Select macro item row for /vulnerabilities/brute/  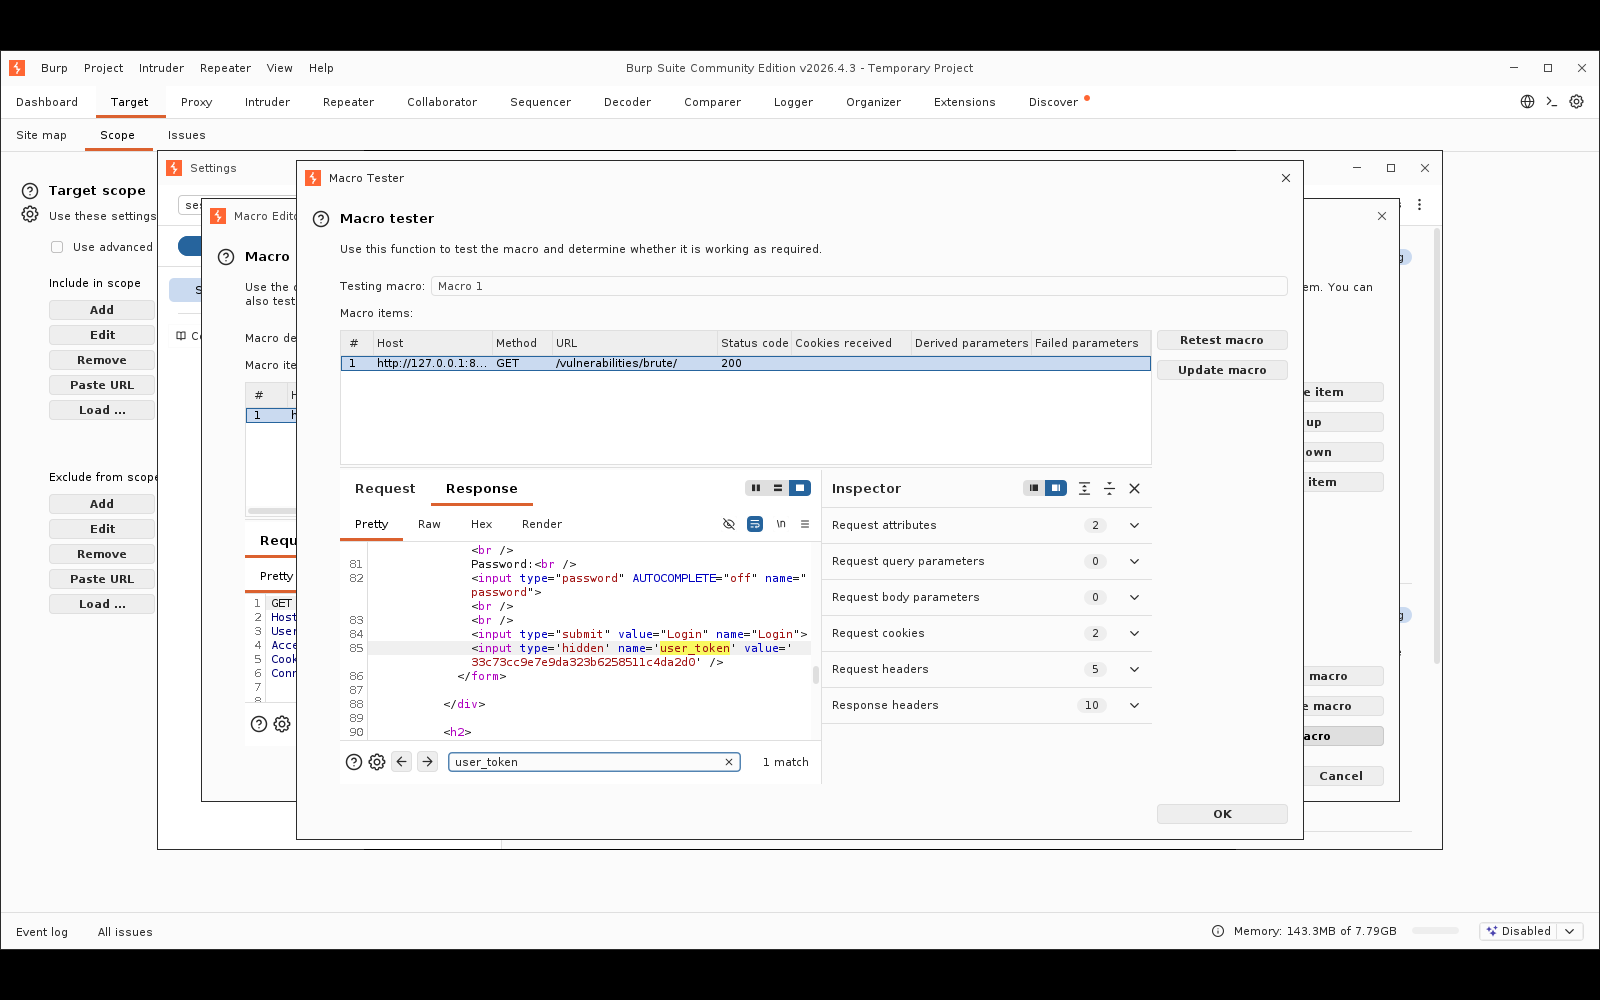coord(745,364)
